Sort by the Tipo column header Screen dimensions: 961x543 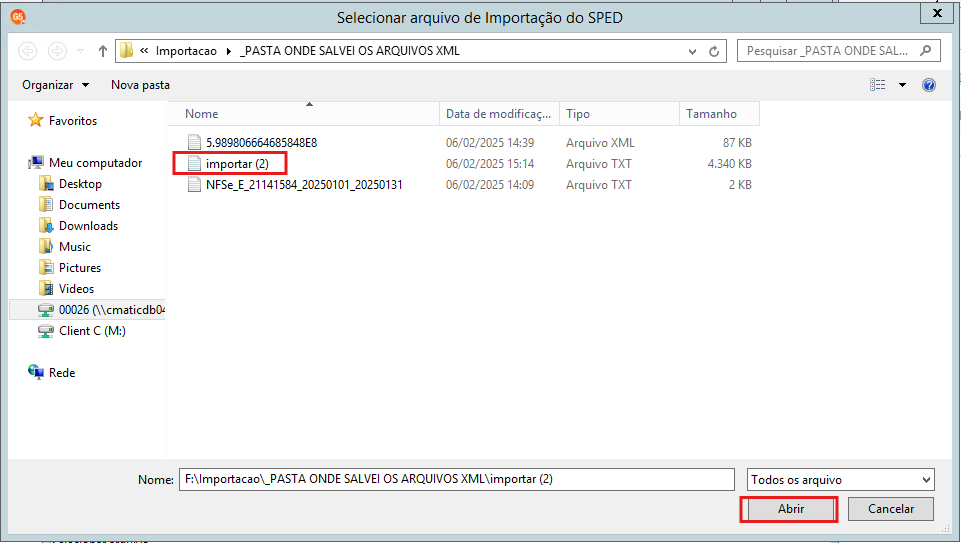(620, 114)
